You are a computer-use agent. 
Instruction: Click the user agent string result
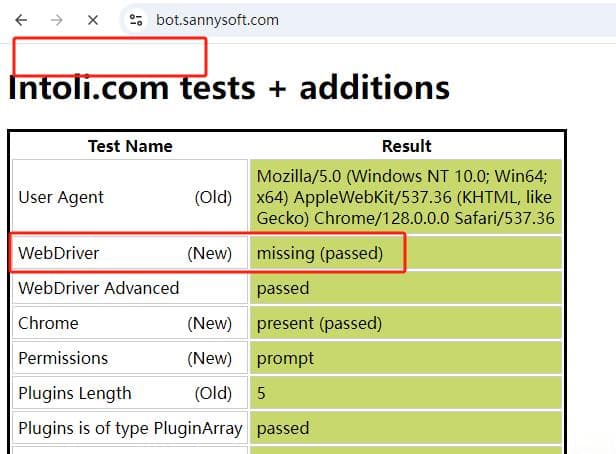[x=405, y=197]
